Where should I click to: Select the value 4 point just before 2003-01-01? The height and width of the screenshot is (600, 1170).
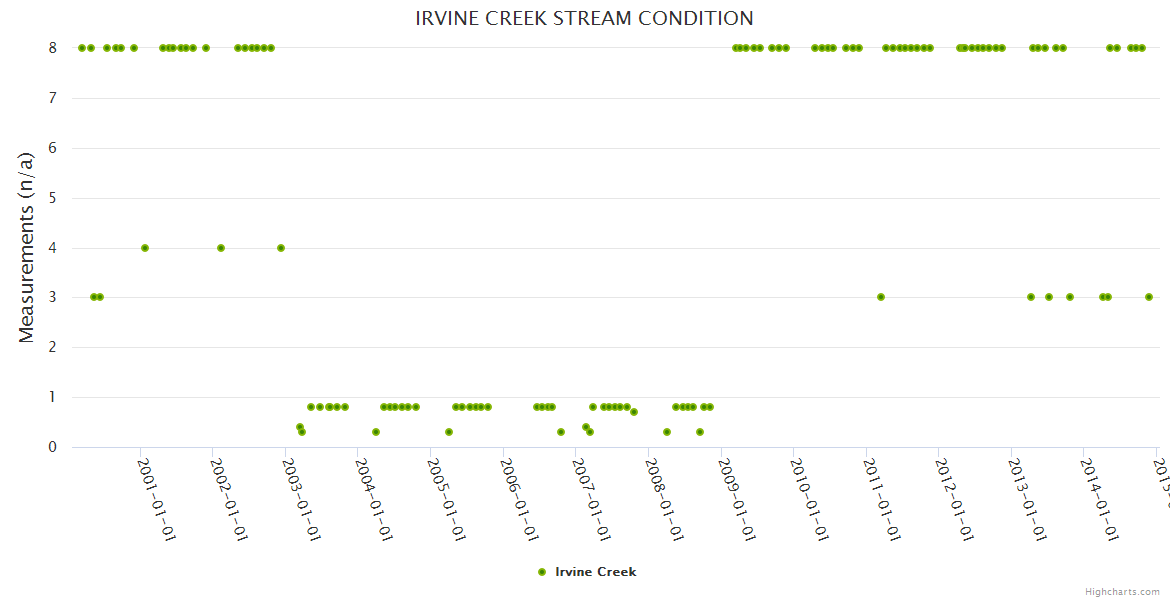point(281,248)
